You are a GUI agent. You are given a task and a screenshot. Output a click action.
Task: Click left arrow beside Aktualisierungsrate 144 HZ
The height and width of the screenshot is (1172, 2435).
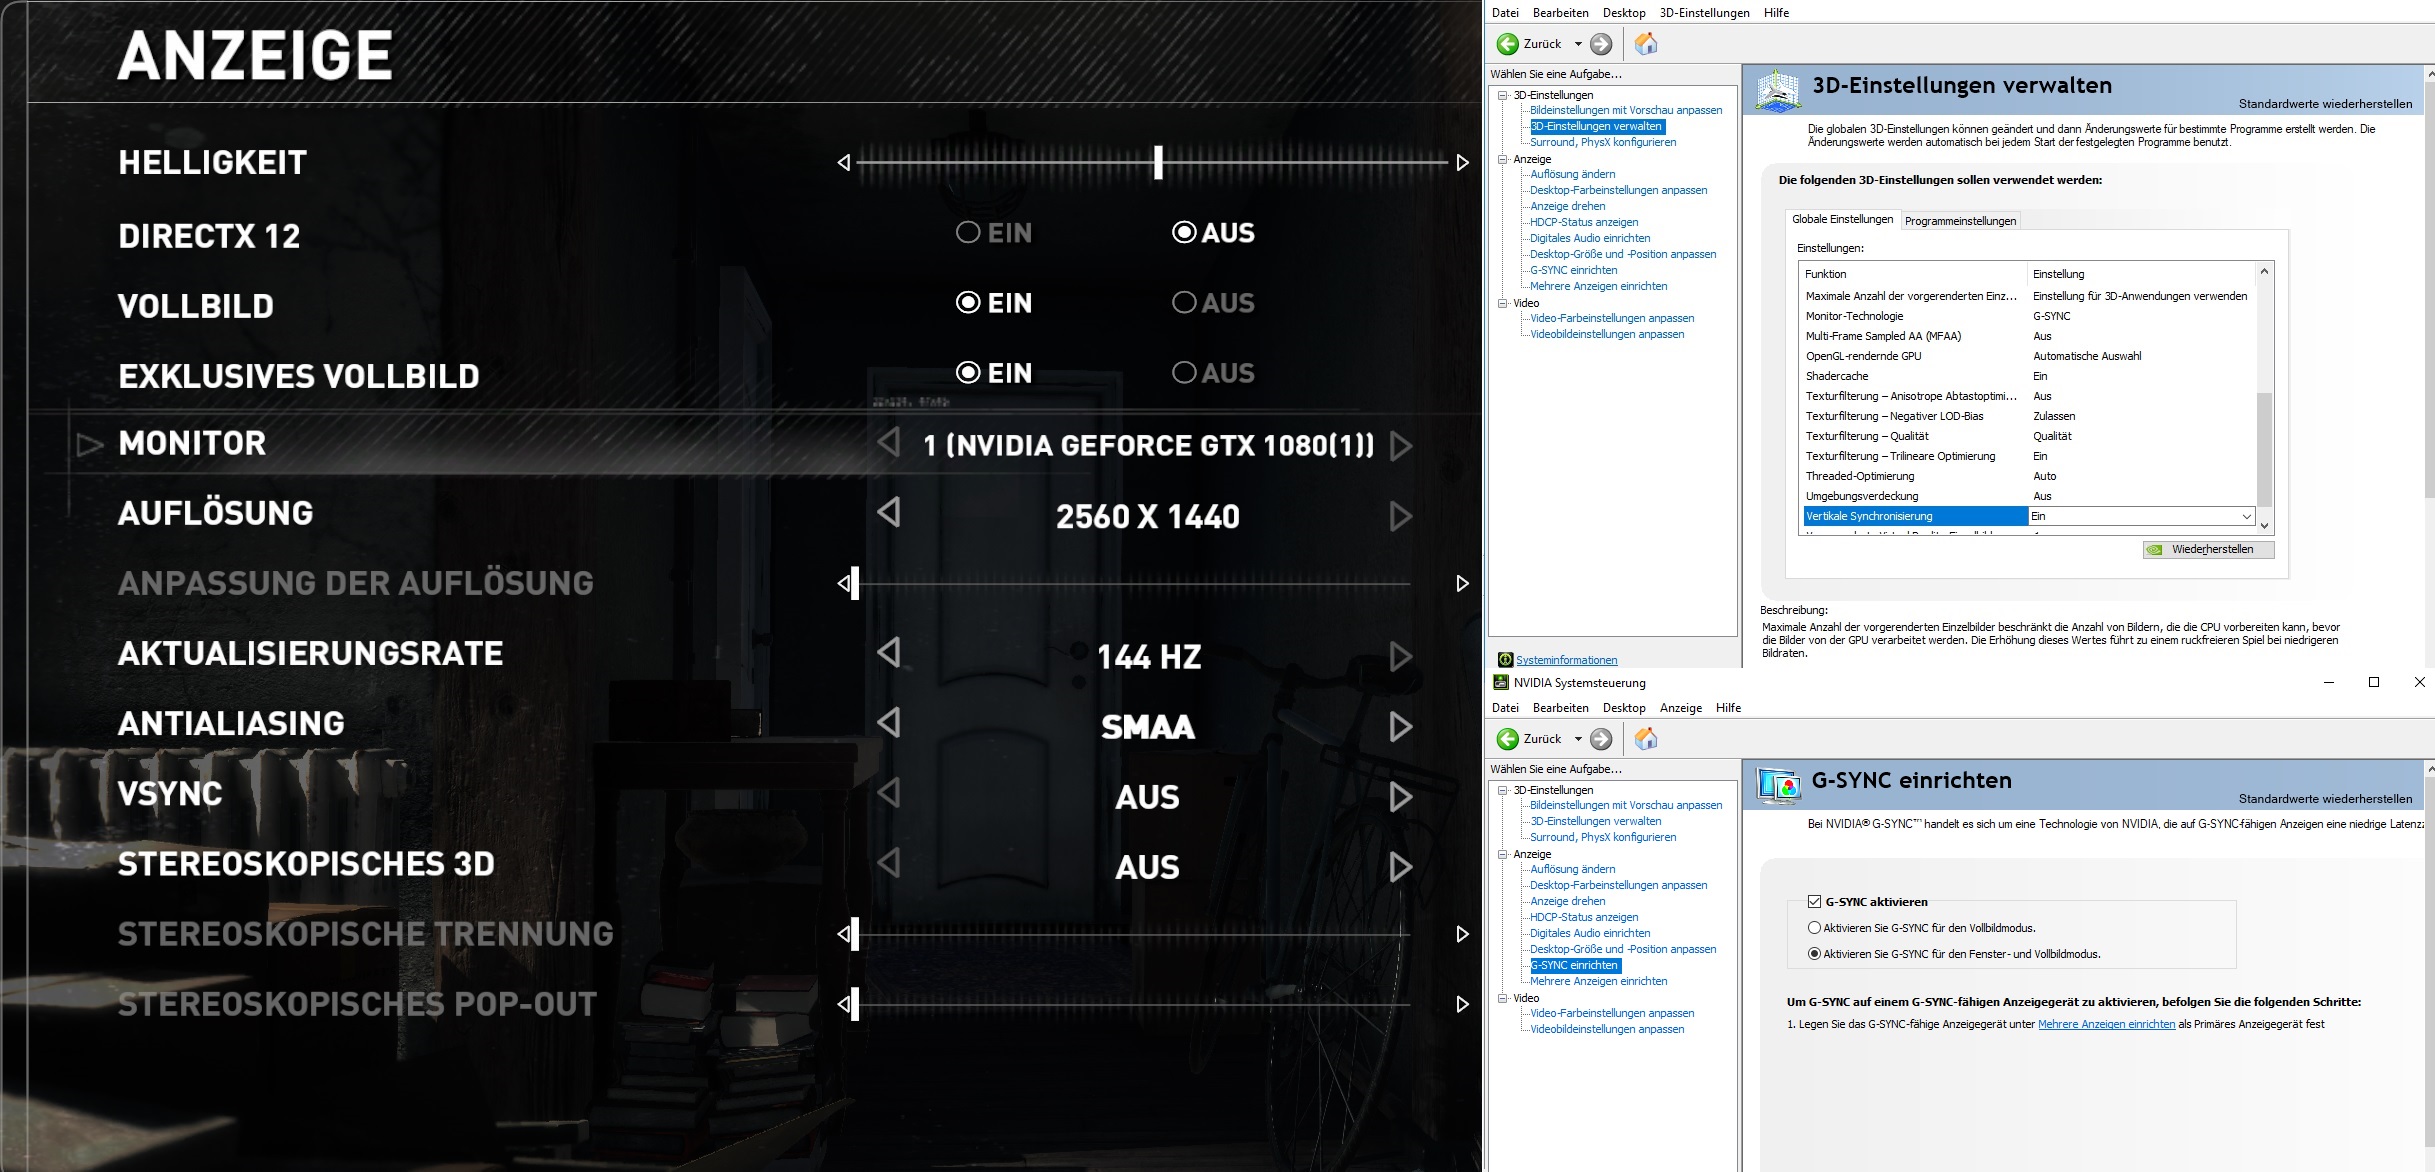888,653
